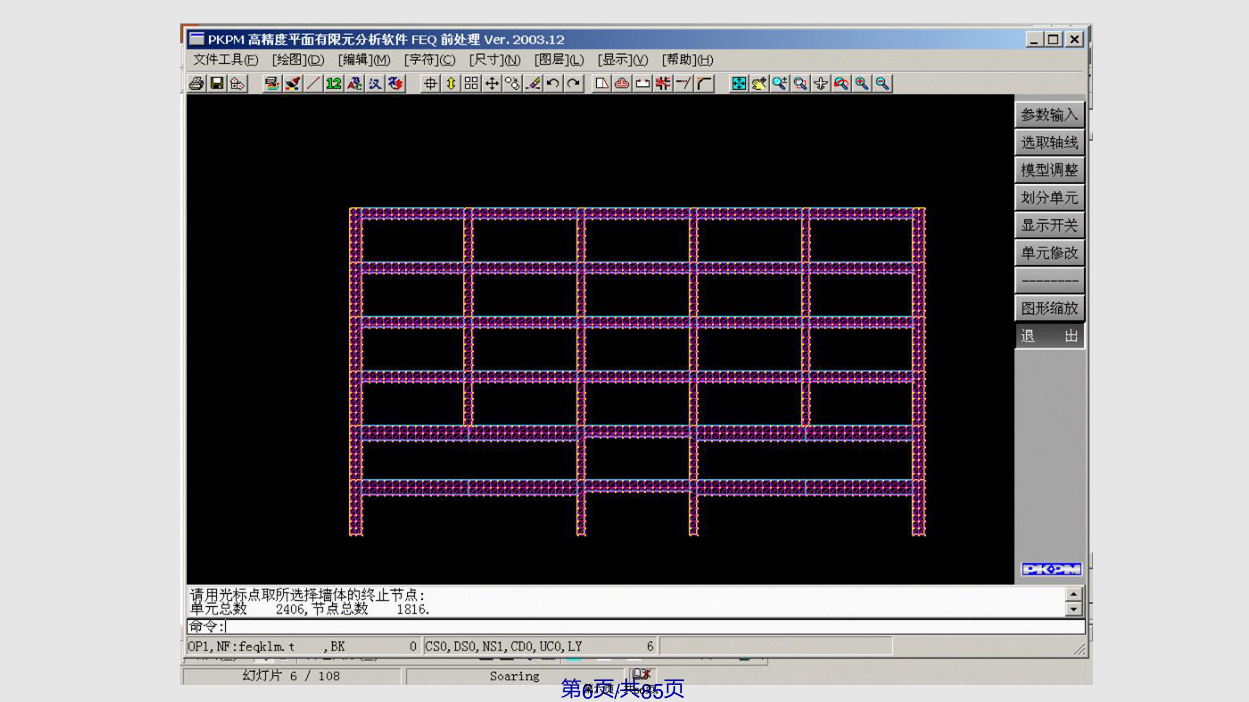Click the 命令 command input line
The height and width of the screenshot is (702, 1249).
(x=635, y=627)
